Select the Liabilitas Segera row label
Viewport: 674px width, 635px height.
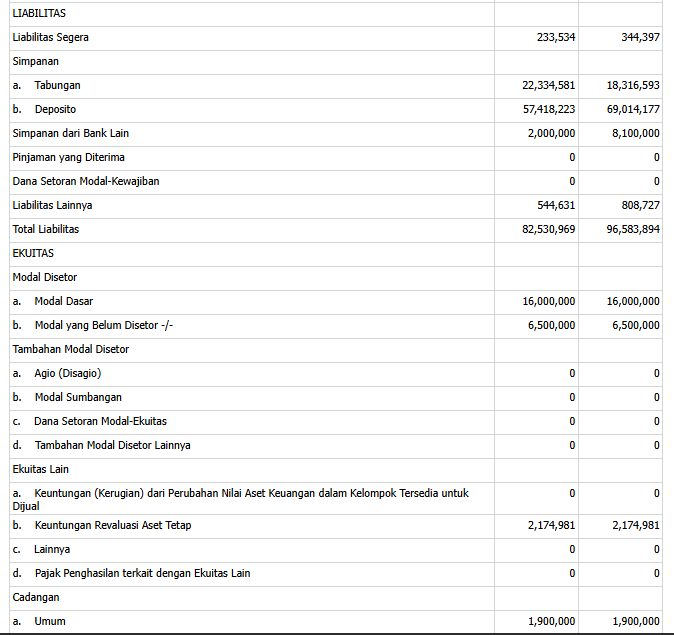pos(57,37)
